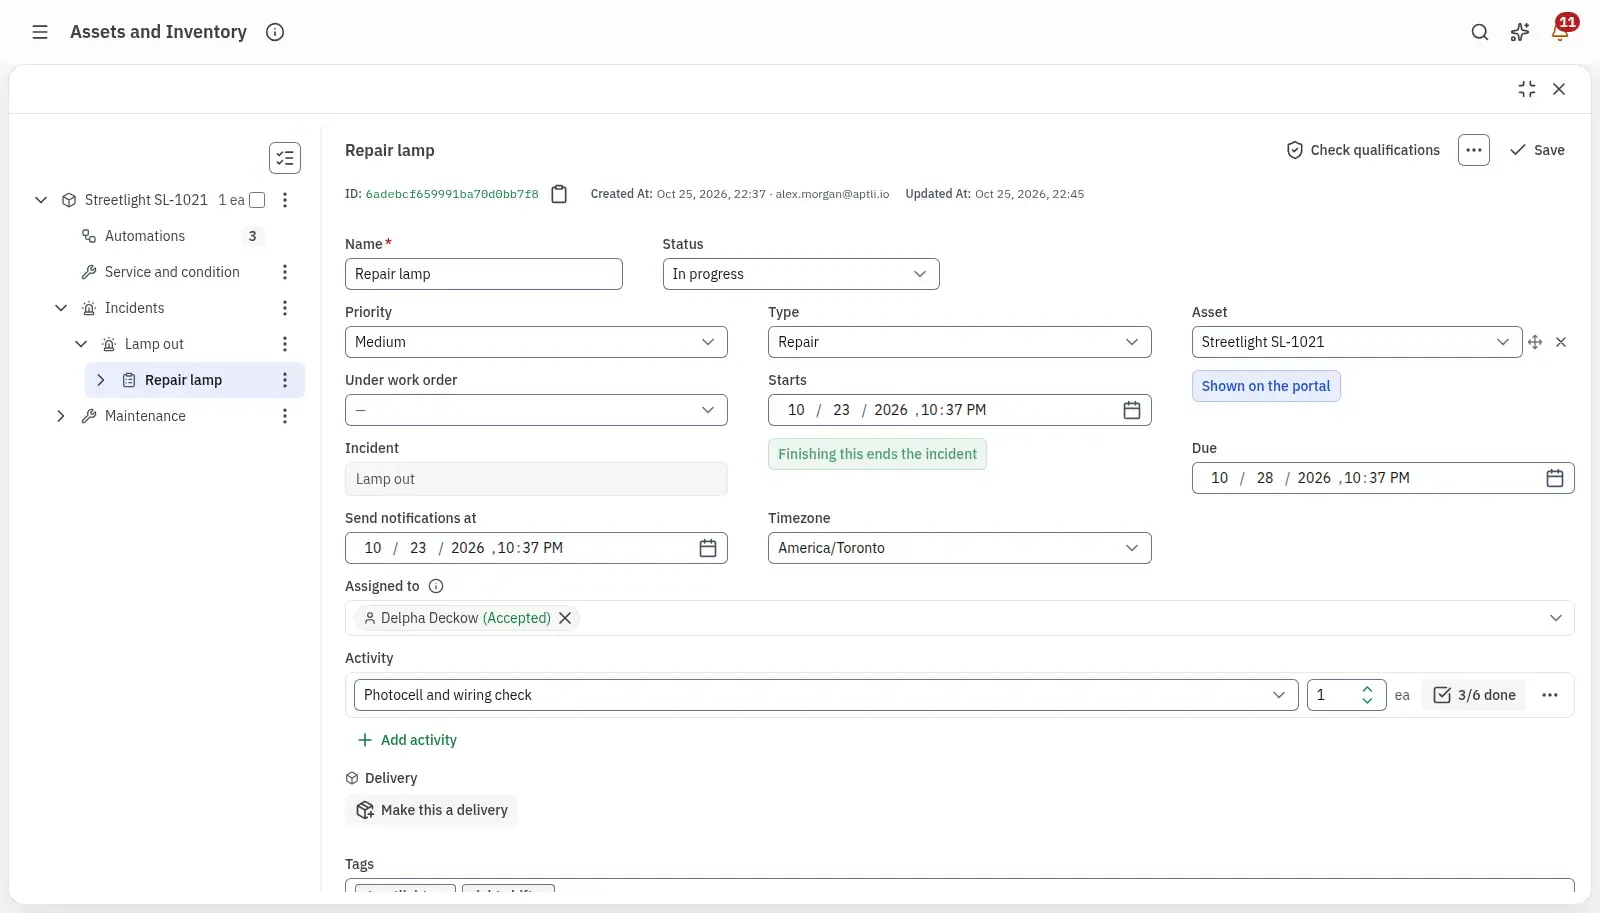Copy the work order ID to clipboard
The height and width of the screenshot is (913, 1600).
click(559, 194)
